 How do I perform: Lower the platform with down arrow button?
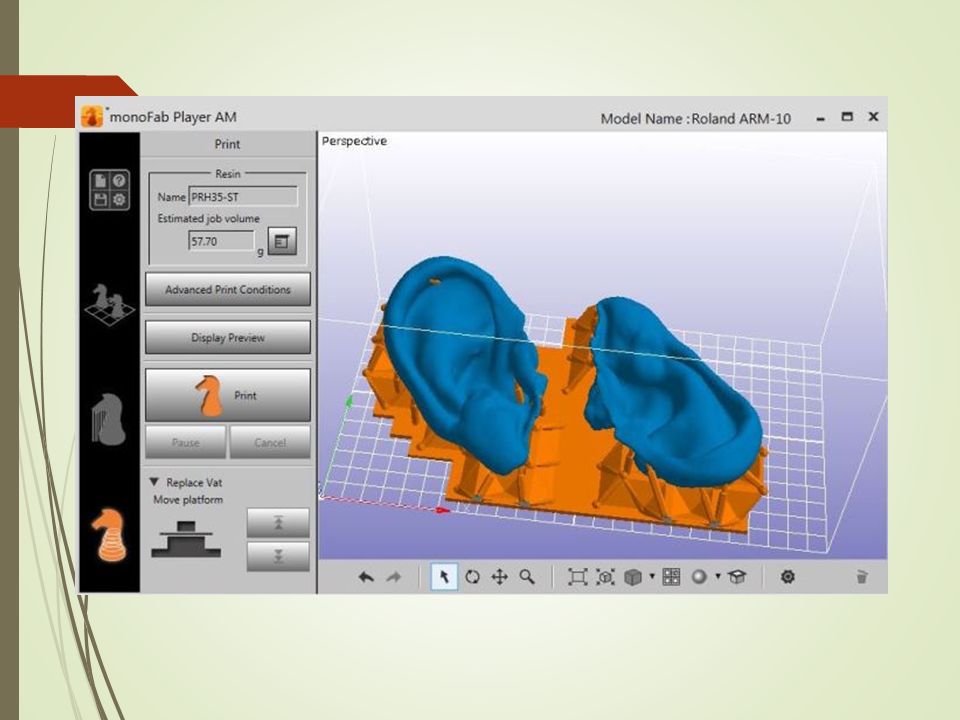(x=278, y=556)
